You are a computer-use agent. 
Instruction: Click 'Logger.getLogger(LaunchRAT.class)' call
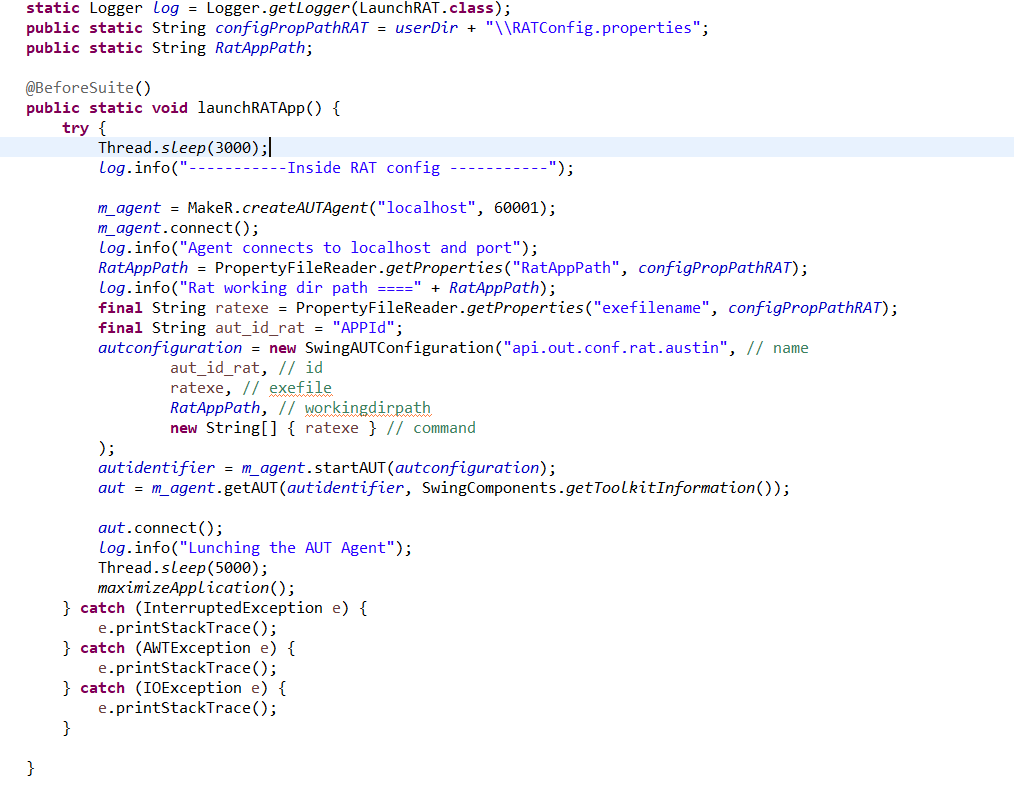tap(354, 8)
